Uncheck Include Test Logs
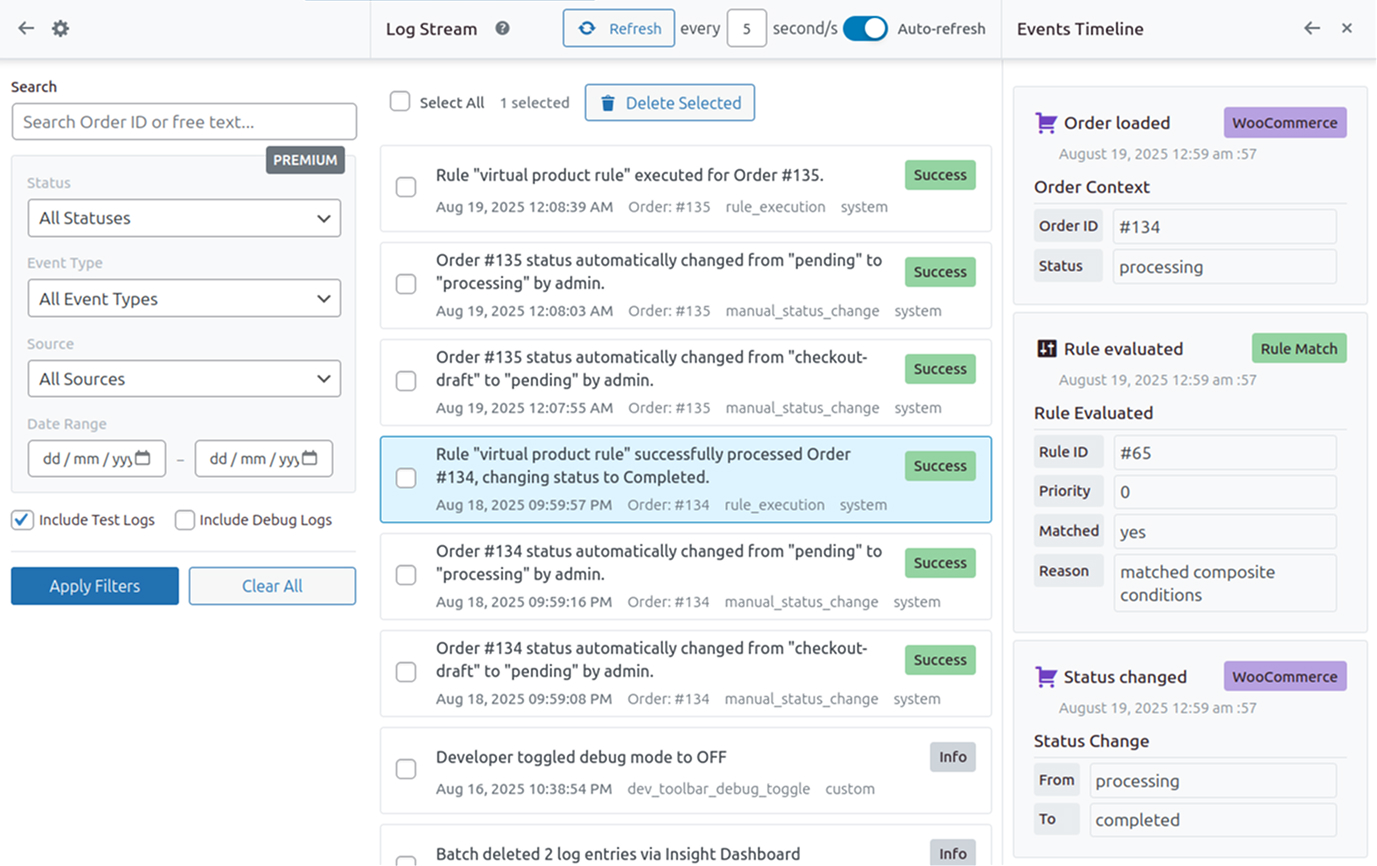The image size is (1377, 866). tap(22, 520)
